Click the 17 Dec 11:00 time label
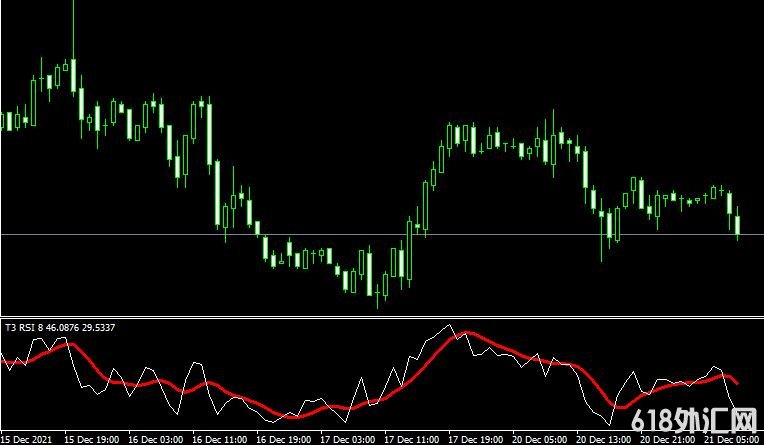The width and height of the screenshot is (764, 445). [412, 439]
